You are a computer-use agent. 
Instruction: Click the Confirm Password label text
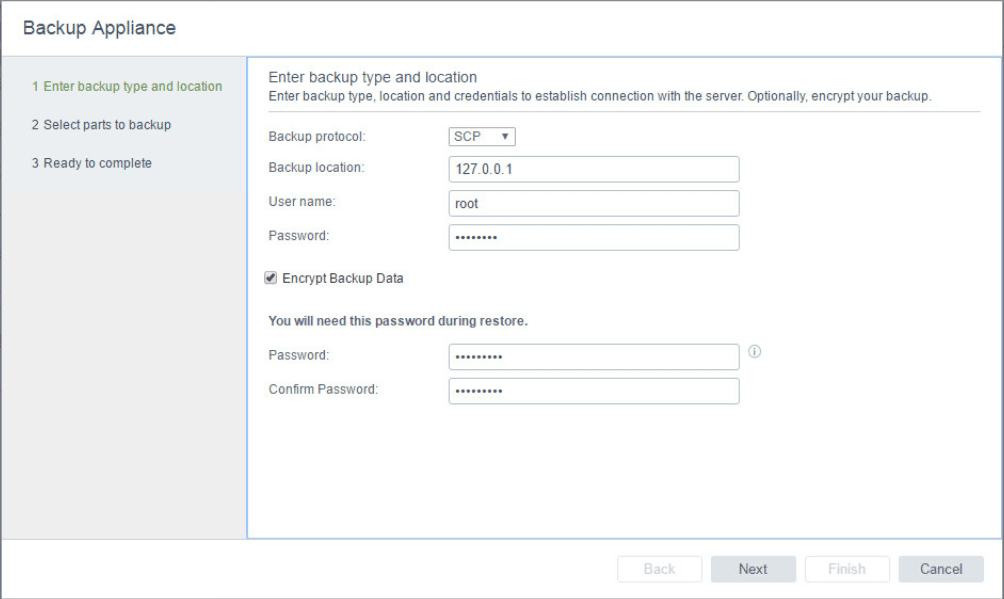coord(323,389)
